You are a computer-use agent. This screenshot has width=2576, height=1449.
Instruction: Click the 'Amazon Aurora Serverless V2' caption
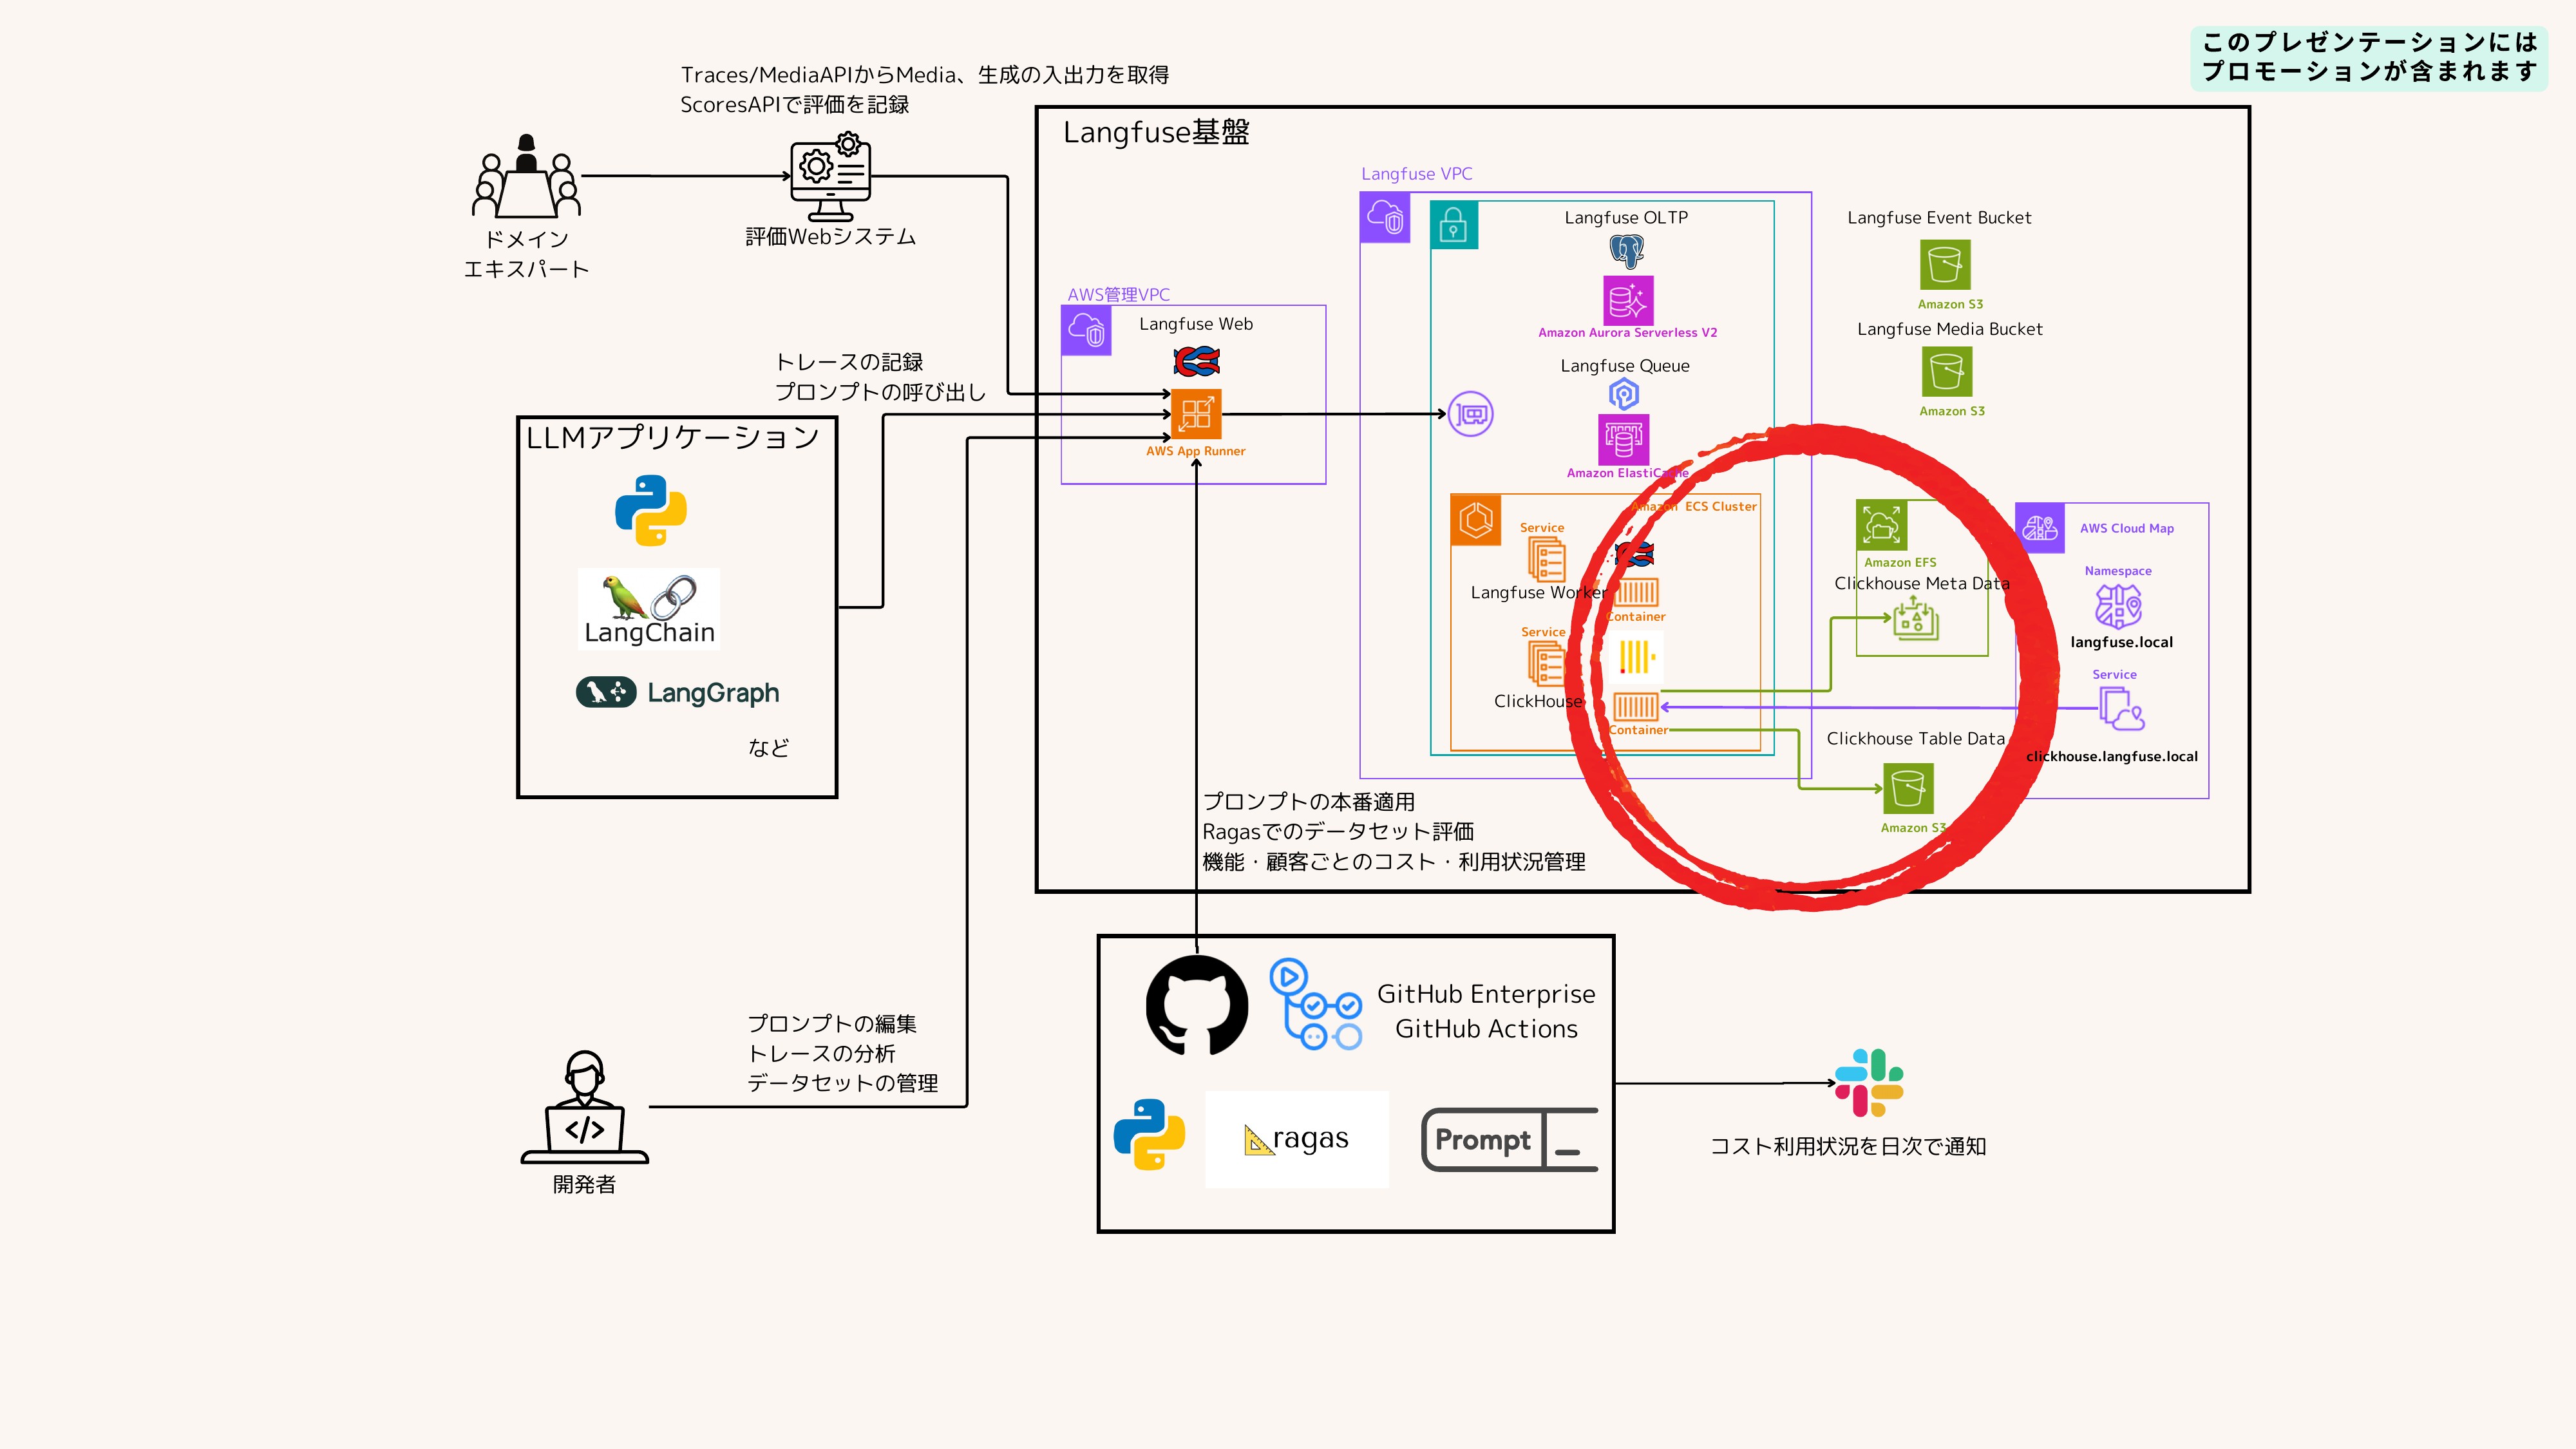click(1627, 333)
